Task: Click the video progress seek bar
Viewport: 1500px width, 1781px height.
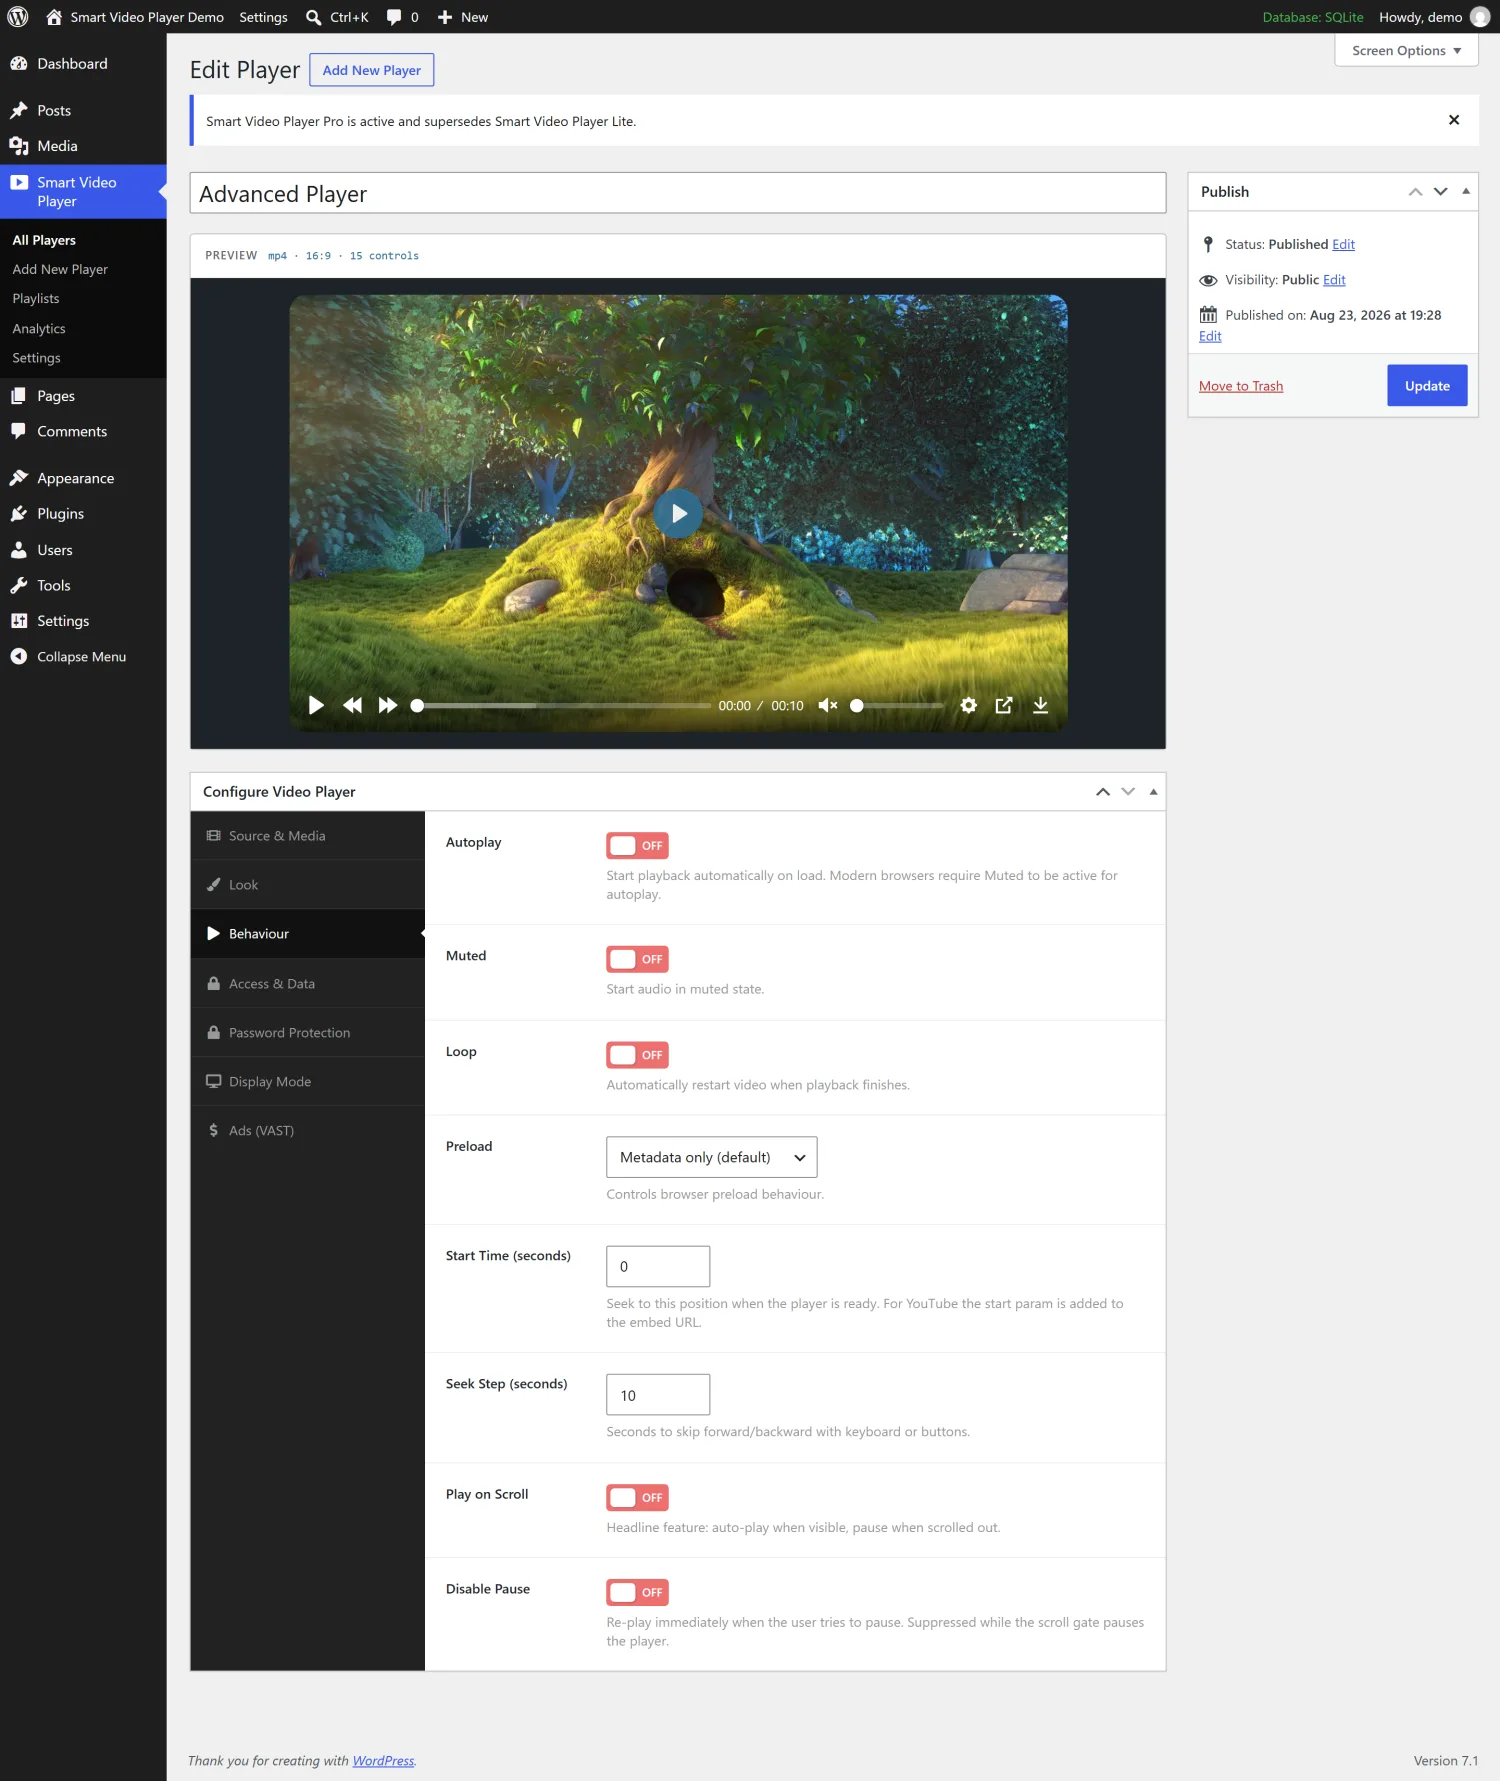Action: [561, 705]
